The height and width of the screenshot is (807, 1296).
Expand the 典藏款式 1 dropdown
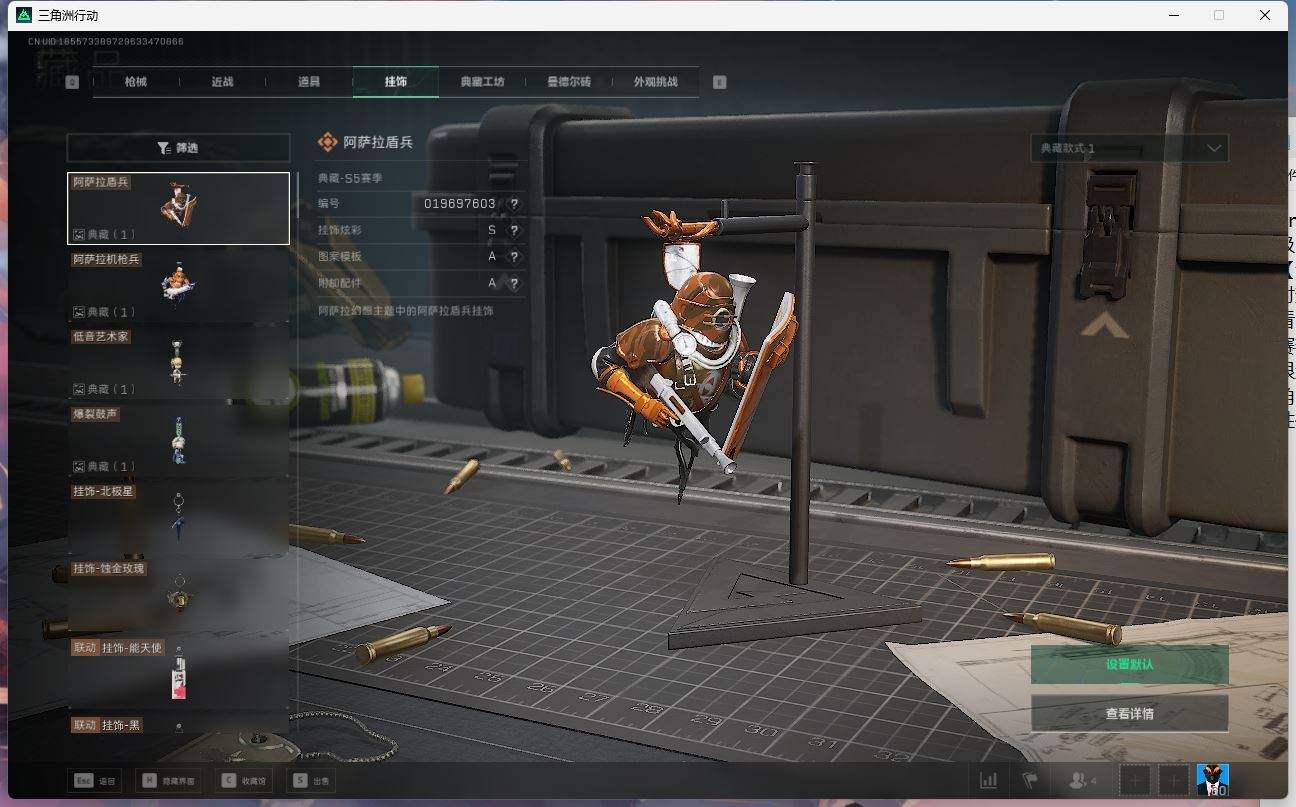point(1129,148)
